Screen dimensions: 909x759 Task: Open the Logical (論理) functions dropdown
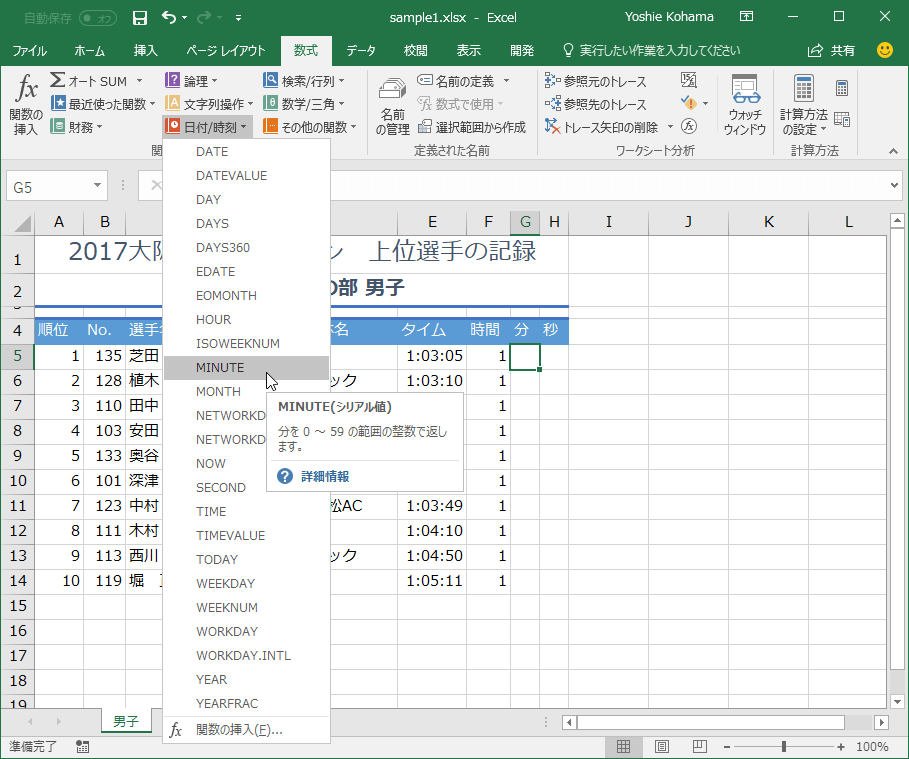194,81
